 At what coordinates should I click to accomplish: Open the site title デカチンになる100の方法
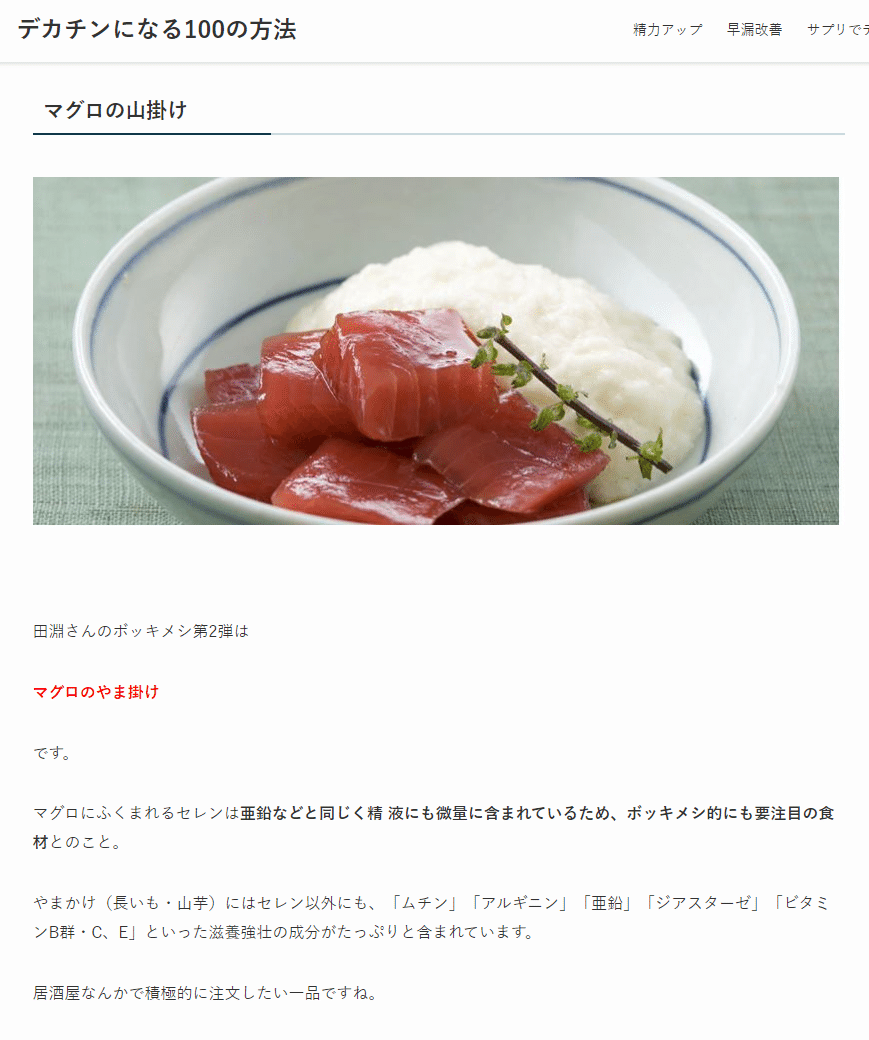pyautogui.click(x=157, y=29)
